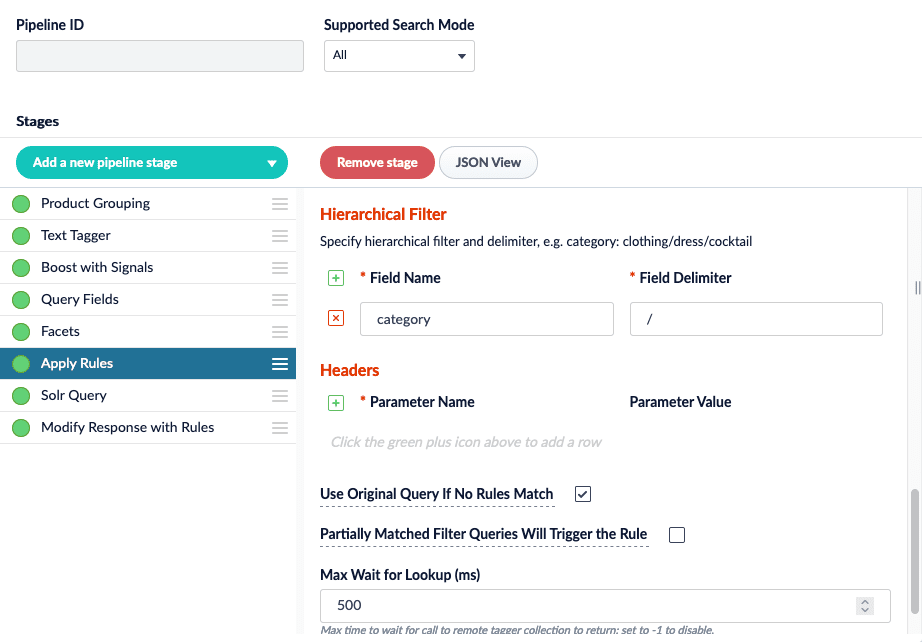Click drag handle of Solr Query stage
Screen dimensions: 922x642
(280, 396)
